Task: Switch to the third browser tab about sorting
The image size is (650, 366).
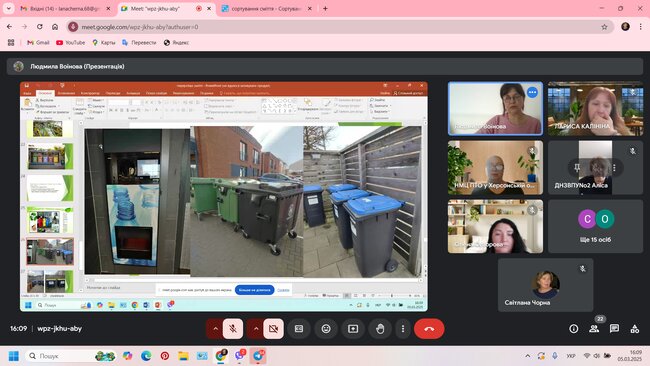Action: coord(267,8)
